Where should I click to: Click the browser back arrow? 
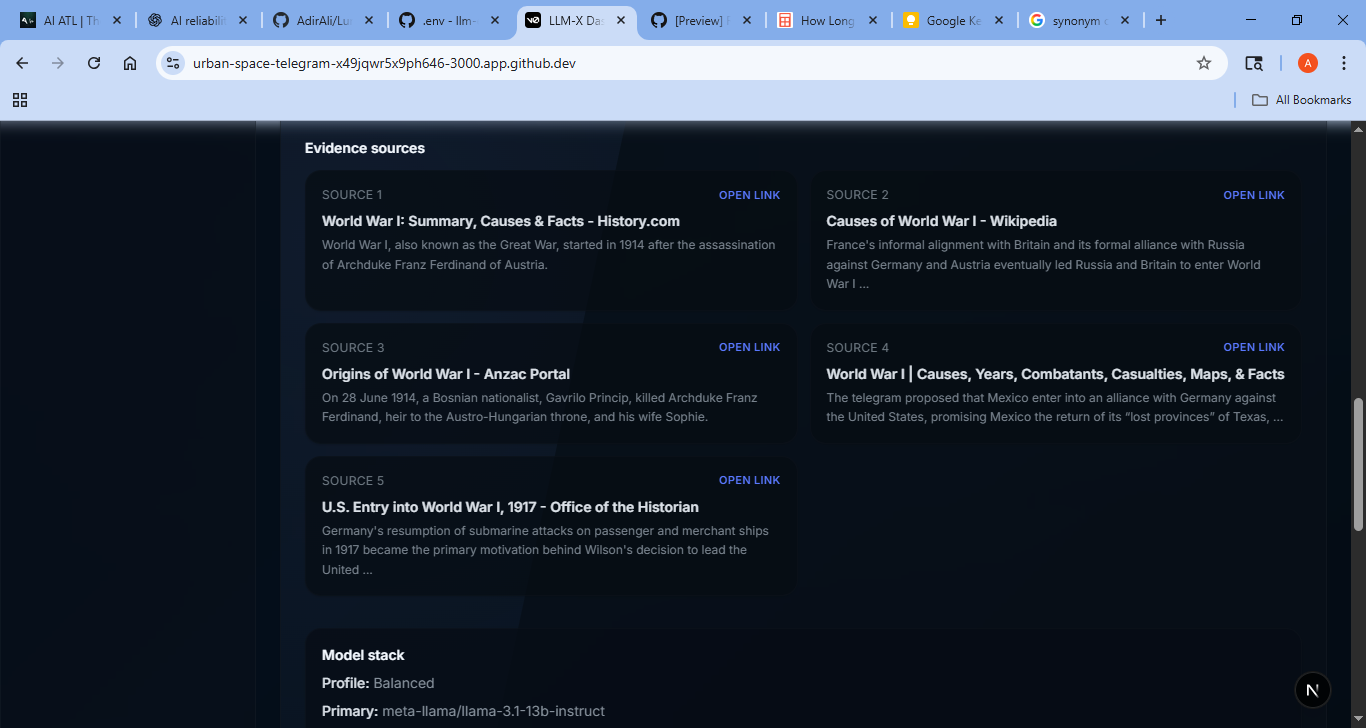pos(22,63)
